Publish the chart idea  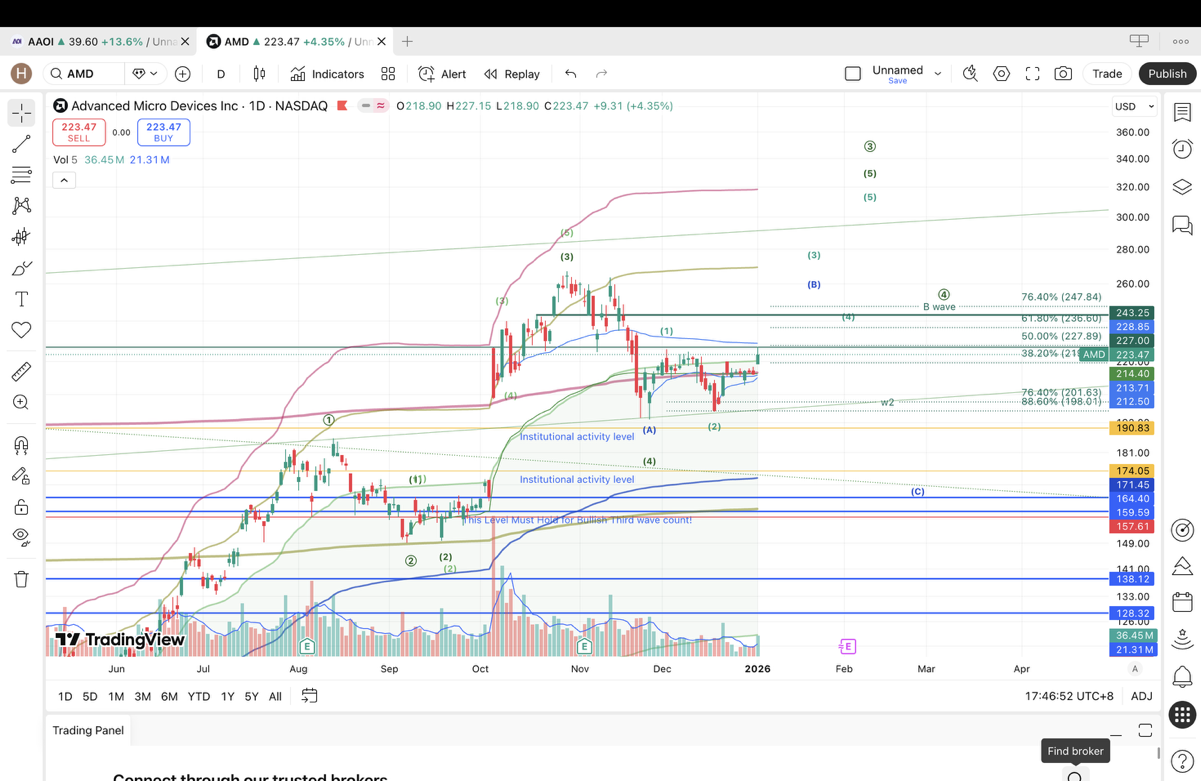(x=1167, y=74)
